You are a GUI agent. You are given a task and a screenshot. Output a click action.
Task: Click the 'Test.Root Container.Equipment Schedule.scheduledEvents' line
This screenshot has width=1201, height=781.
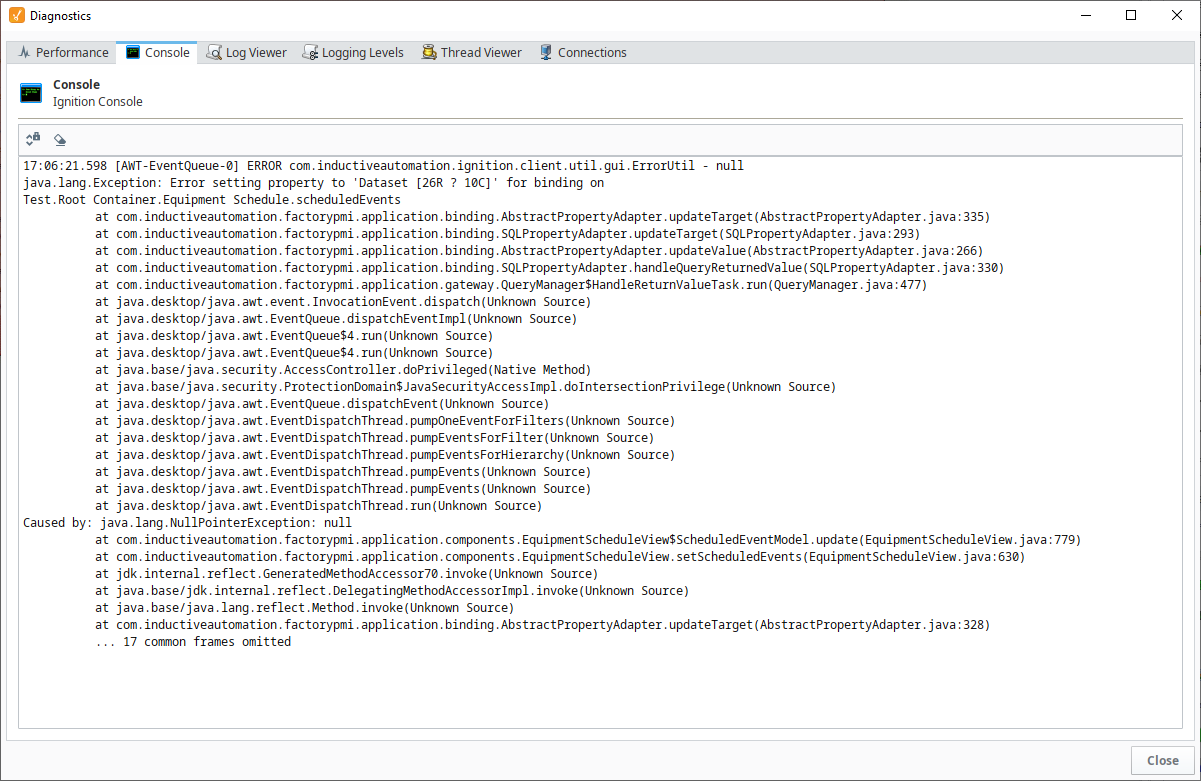pyautogui.click(x=212, y=200)
